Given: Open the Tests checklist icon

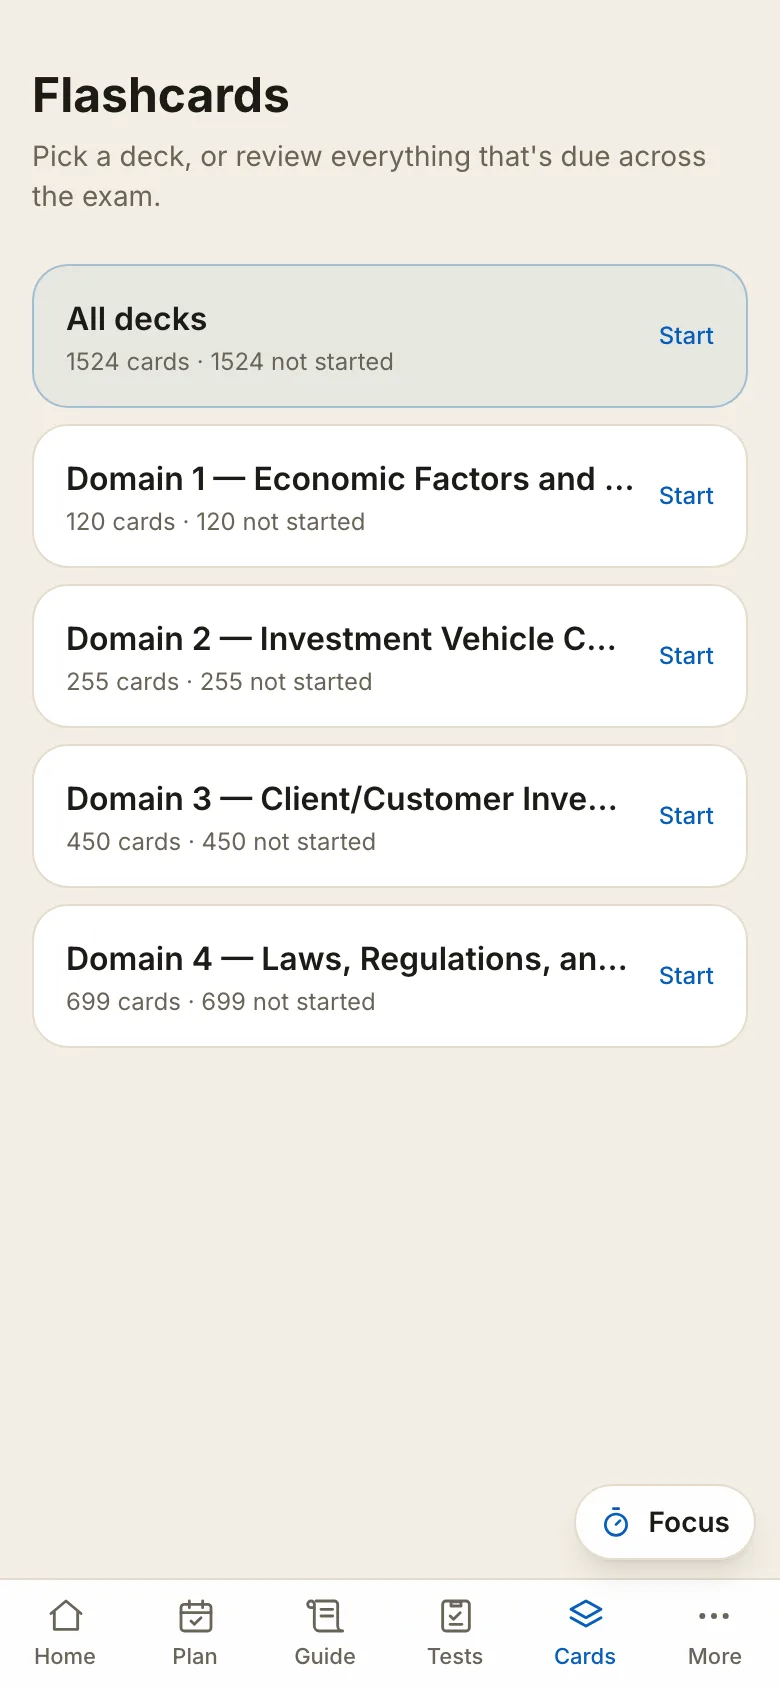Looking at the screenshot, I should tap(455, 1616).
